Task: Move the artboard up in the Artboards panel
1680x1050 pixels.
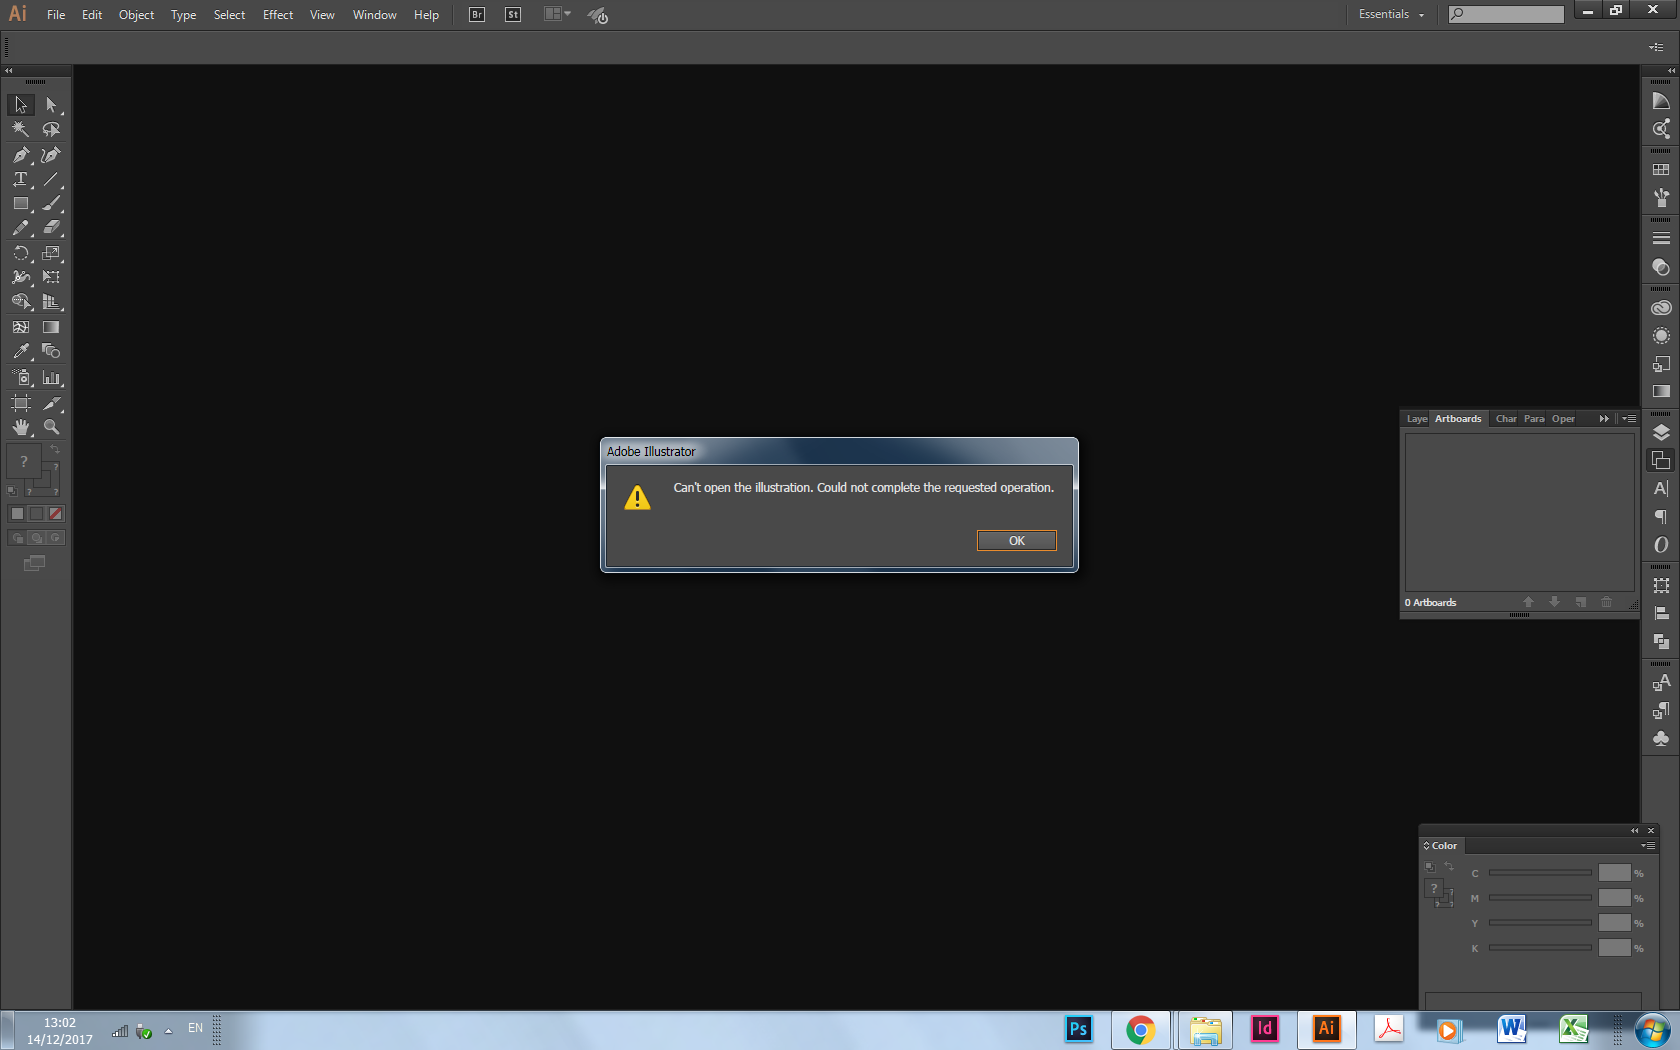Action: pos(1528,602)
